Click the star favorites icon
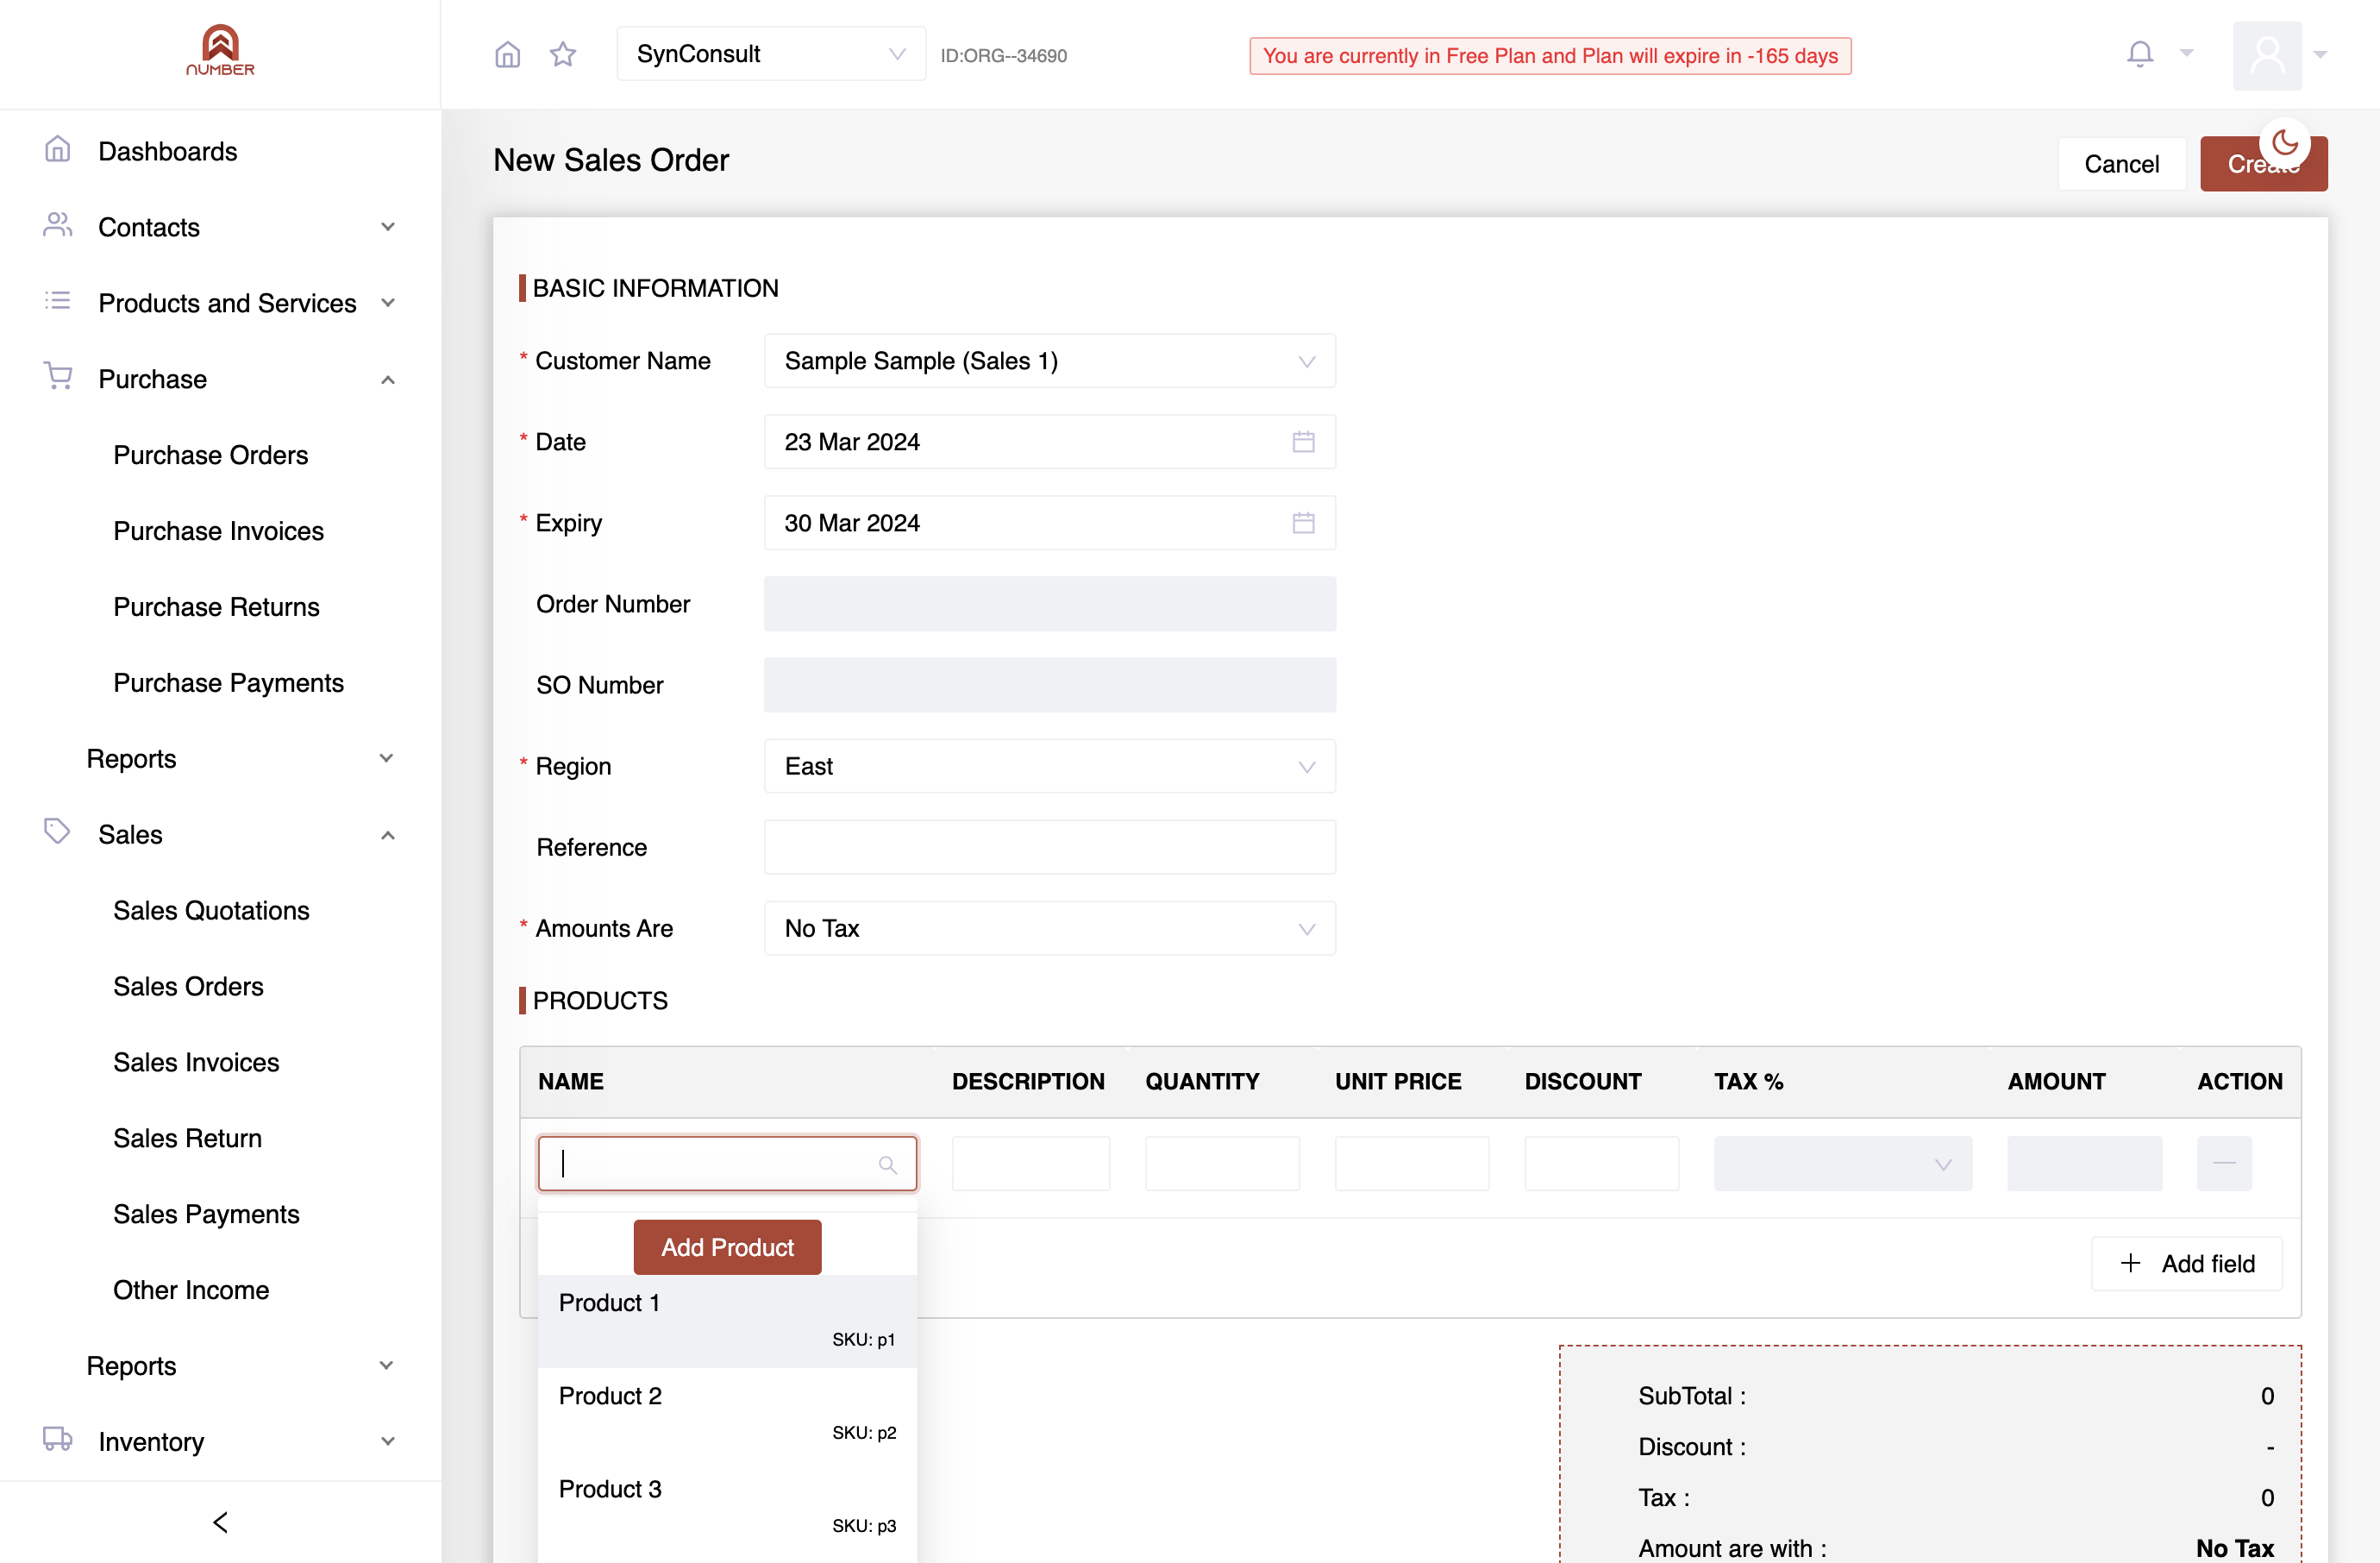 click(x=563, y=54)
